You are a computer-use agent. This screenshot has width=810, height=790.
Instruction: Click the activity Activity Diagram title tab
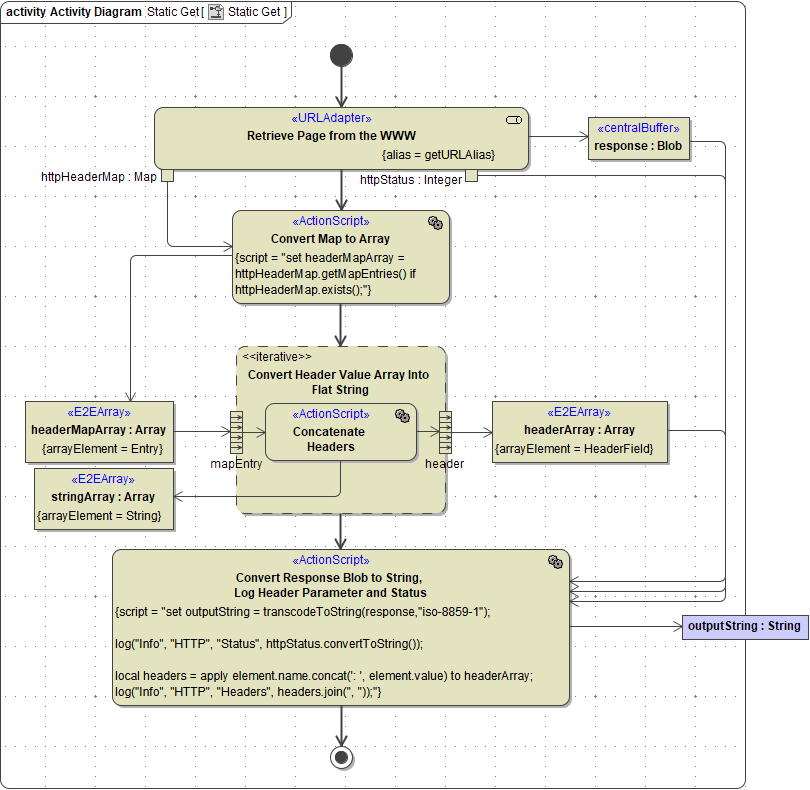click(74, 11)
